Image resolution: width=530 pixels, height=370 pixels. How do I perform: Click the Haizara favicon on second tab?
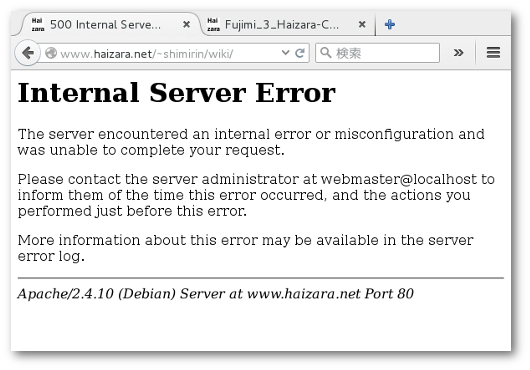(213, 25)
